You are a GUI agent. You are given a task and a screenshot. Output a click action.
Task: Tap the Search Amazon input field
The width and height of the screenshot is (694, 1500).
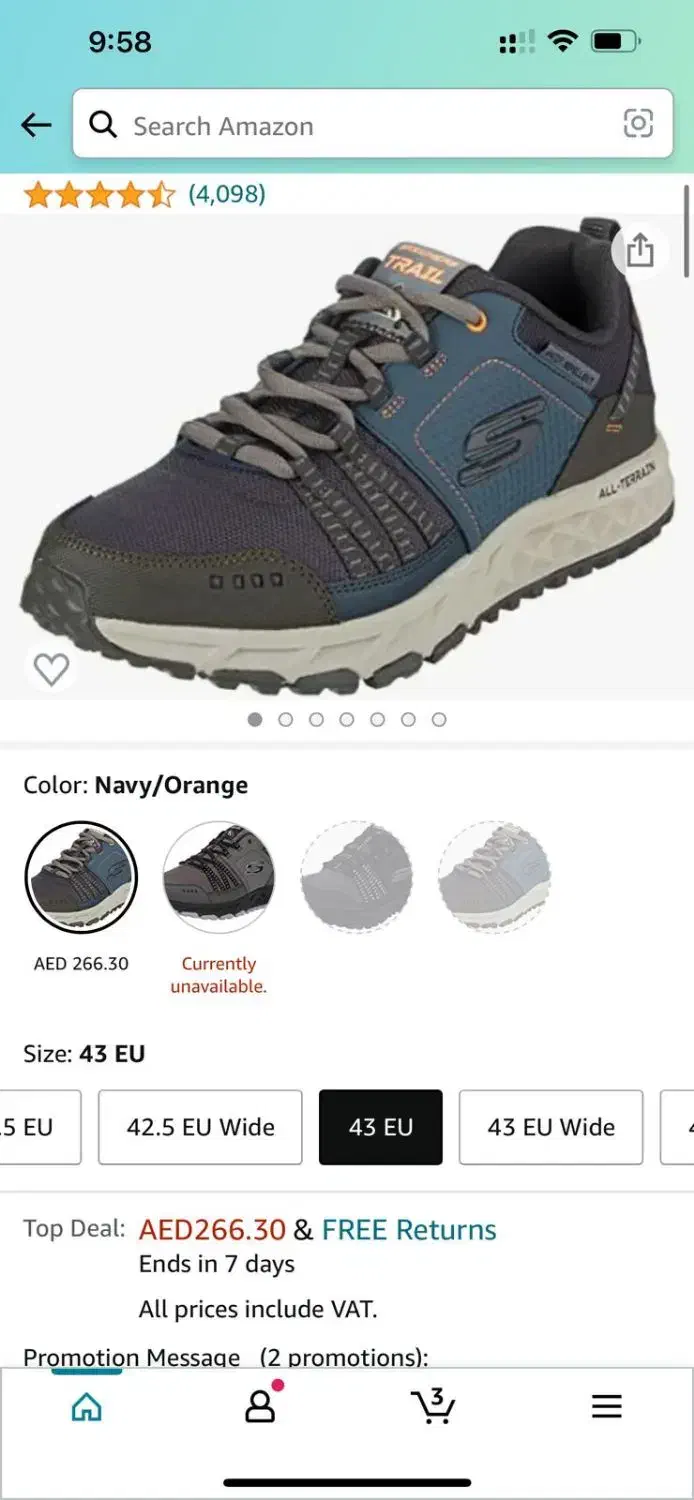[372, 124]
